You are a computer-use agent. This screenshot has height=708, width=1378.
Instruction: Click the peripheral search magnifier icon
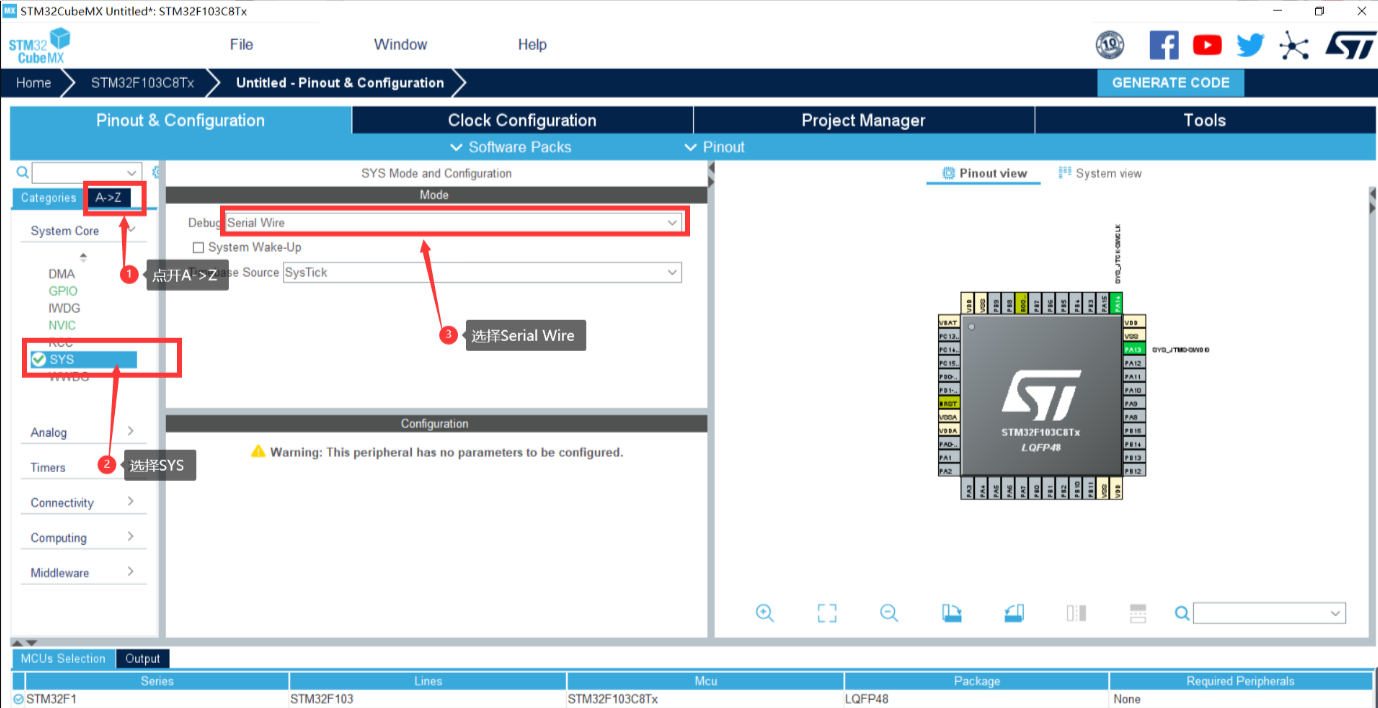[x=23, y=172]
